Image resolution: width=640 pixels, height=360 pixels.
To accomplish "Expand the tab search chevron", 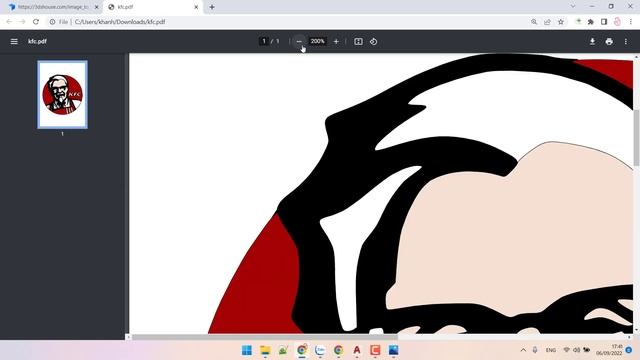I will click(x=573, y=7).
